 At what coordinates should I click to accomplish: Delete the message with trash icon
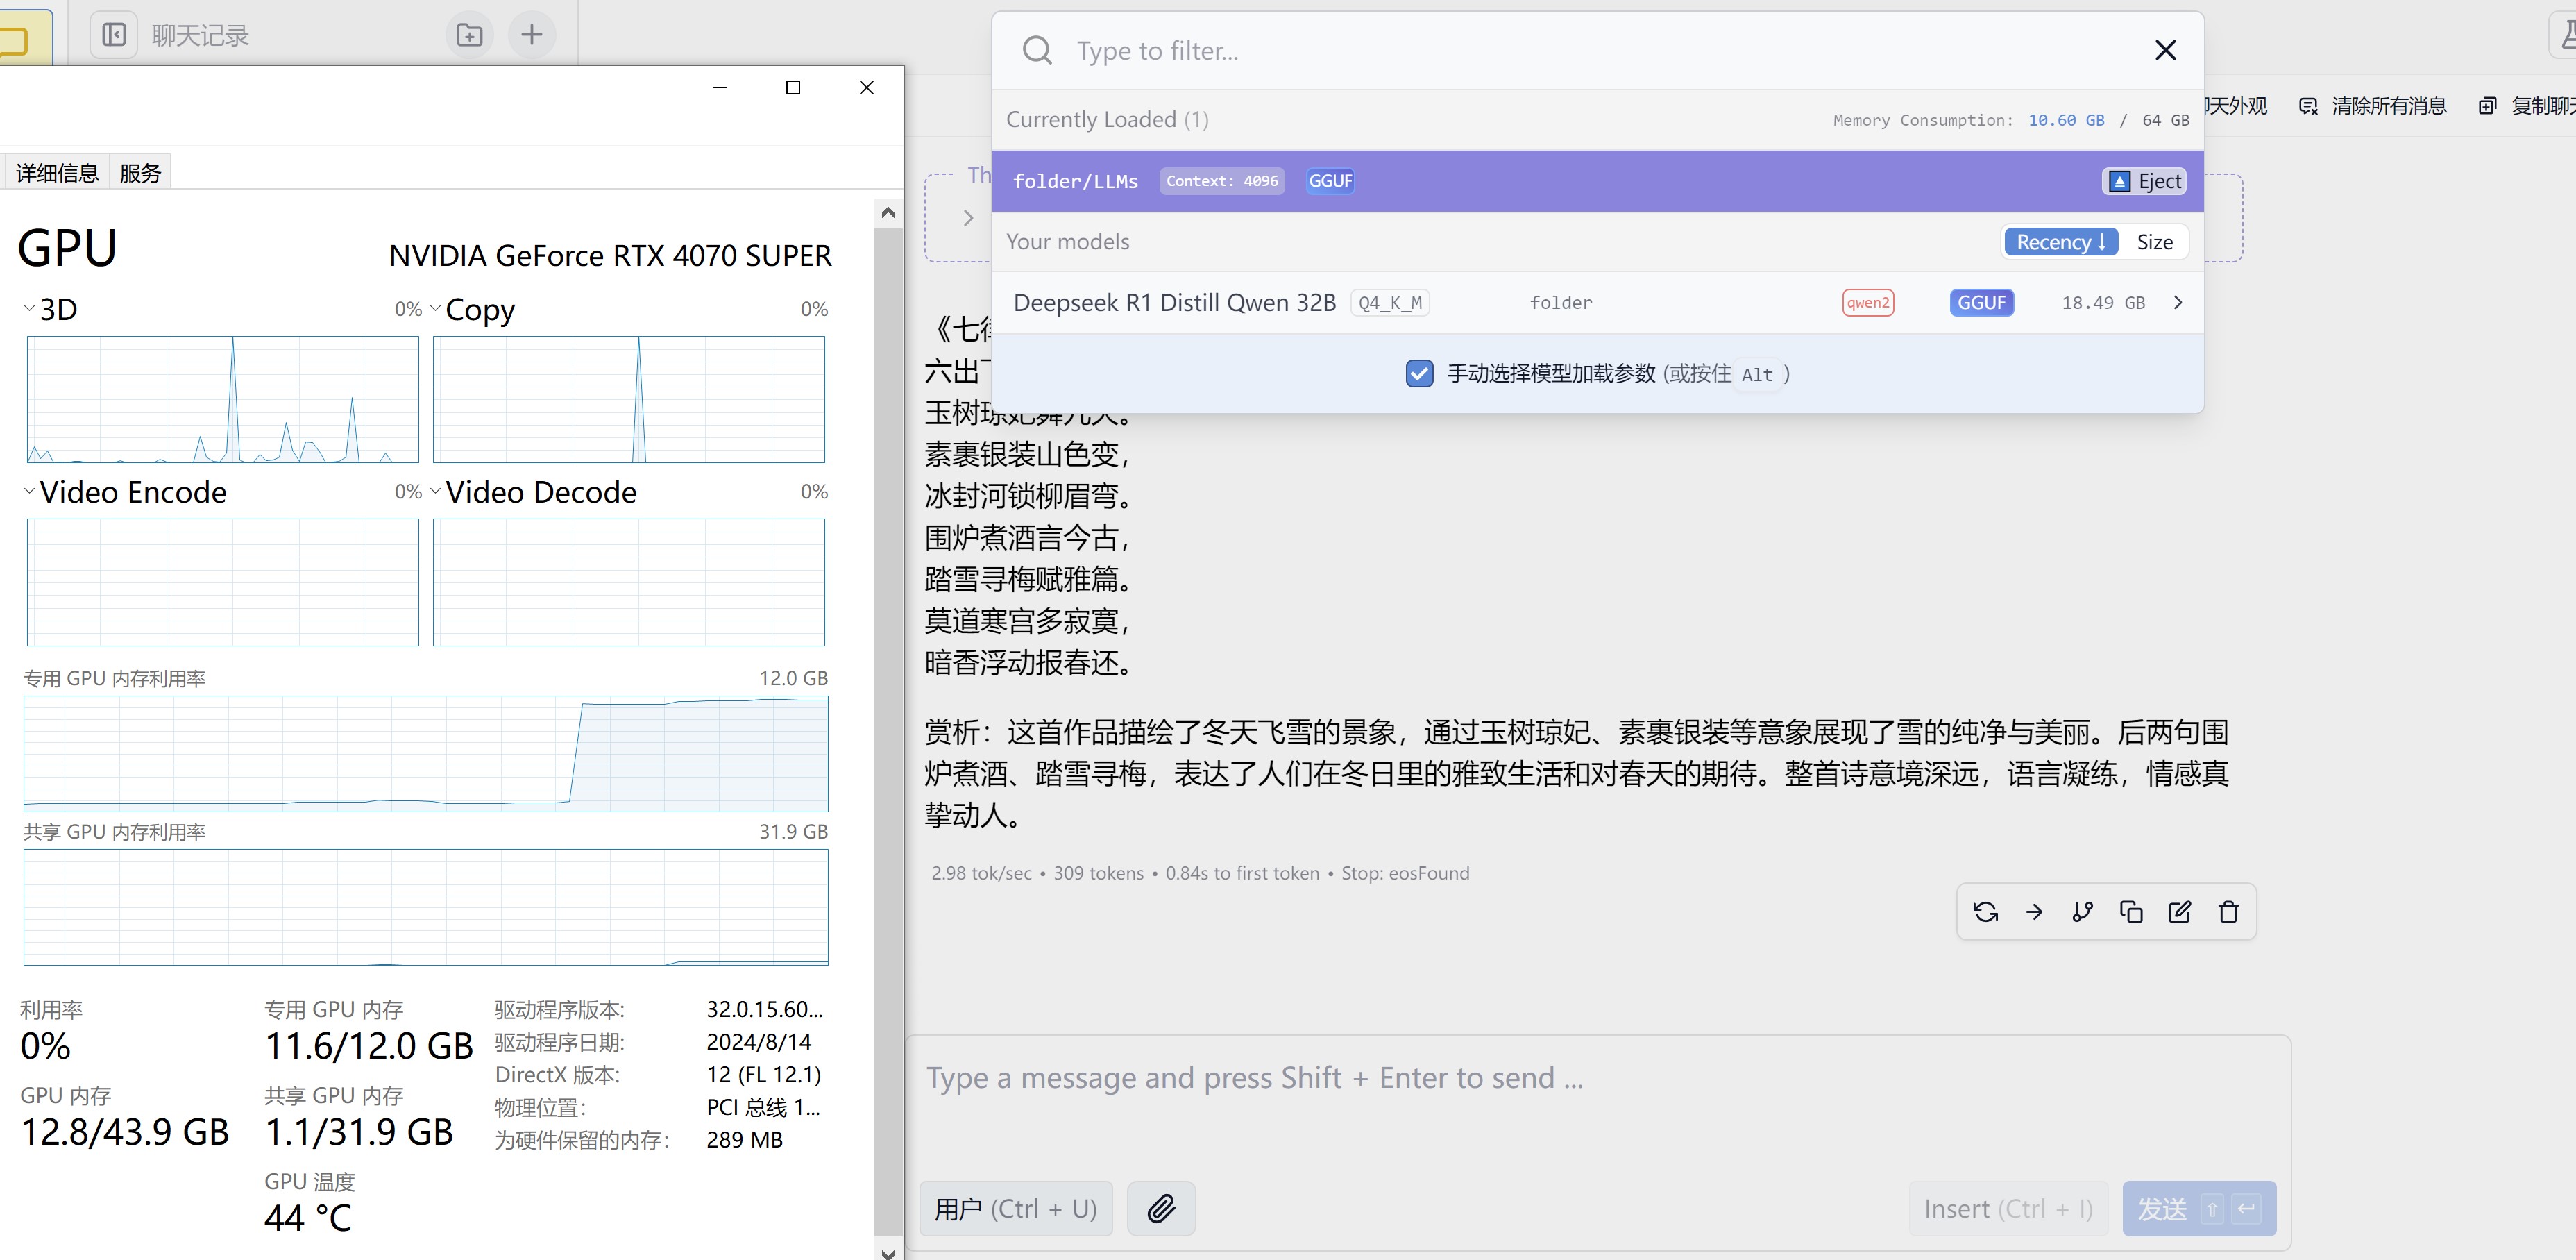click(2228, 912)
